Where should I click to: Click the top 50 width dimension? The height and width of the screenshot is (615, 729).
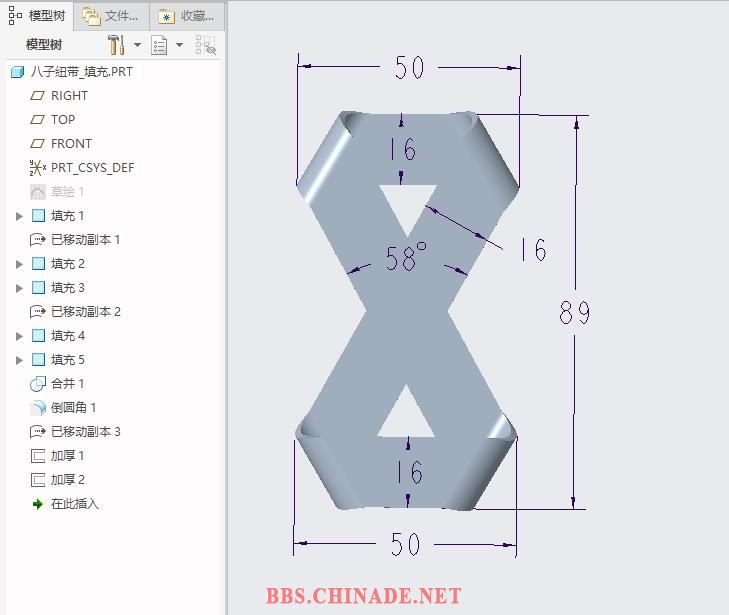click(x=409, y=67)
